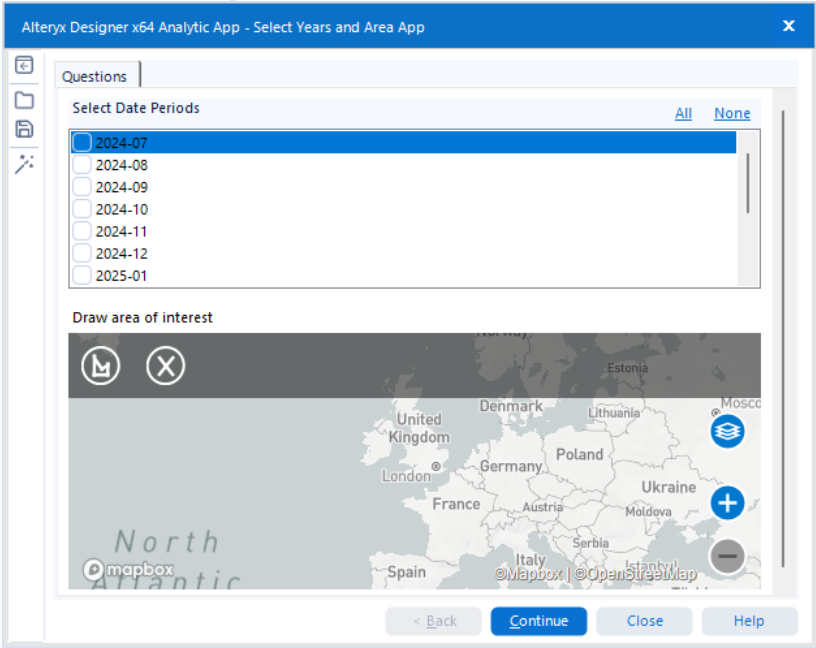
Task: Click the magic wand icon
Action: 24,164
